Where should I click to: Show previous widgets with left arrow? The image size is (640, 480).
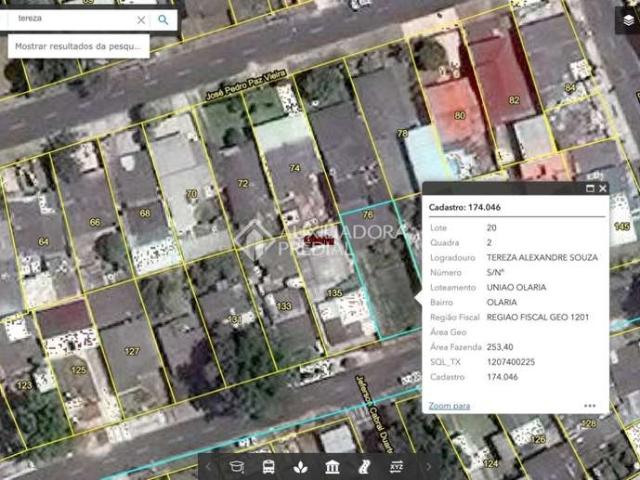pos(209,467)
